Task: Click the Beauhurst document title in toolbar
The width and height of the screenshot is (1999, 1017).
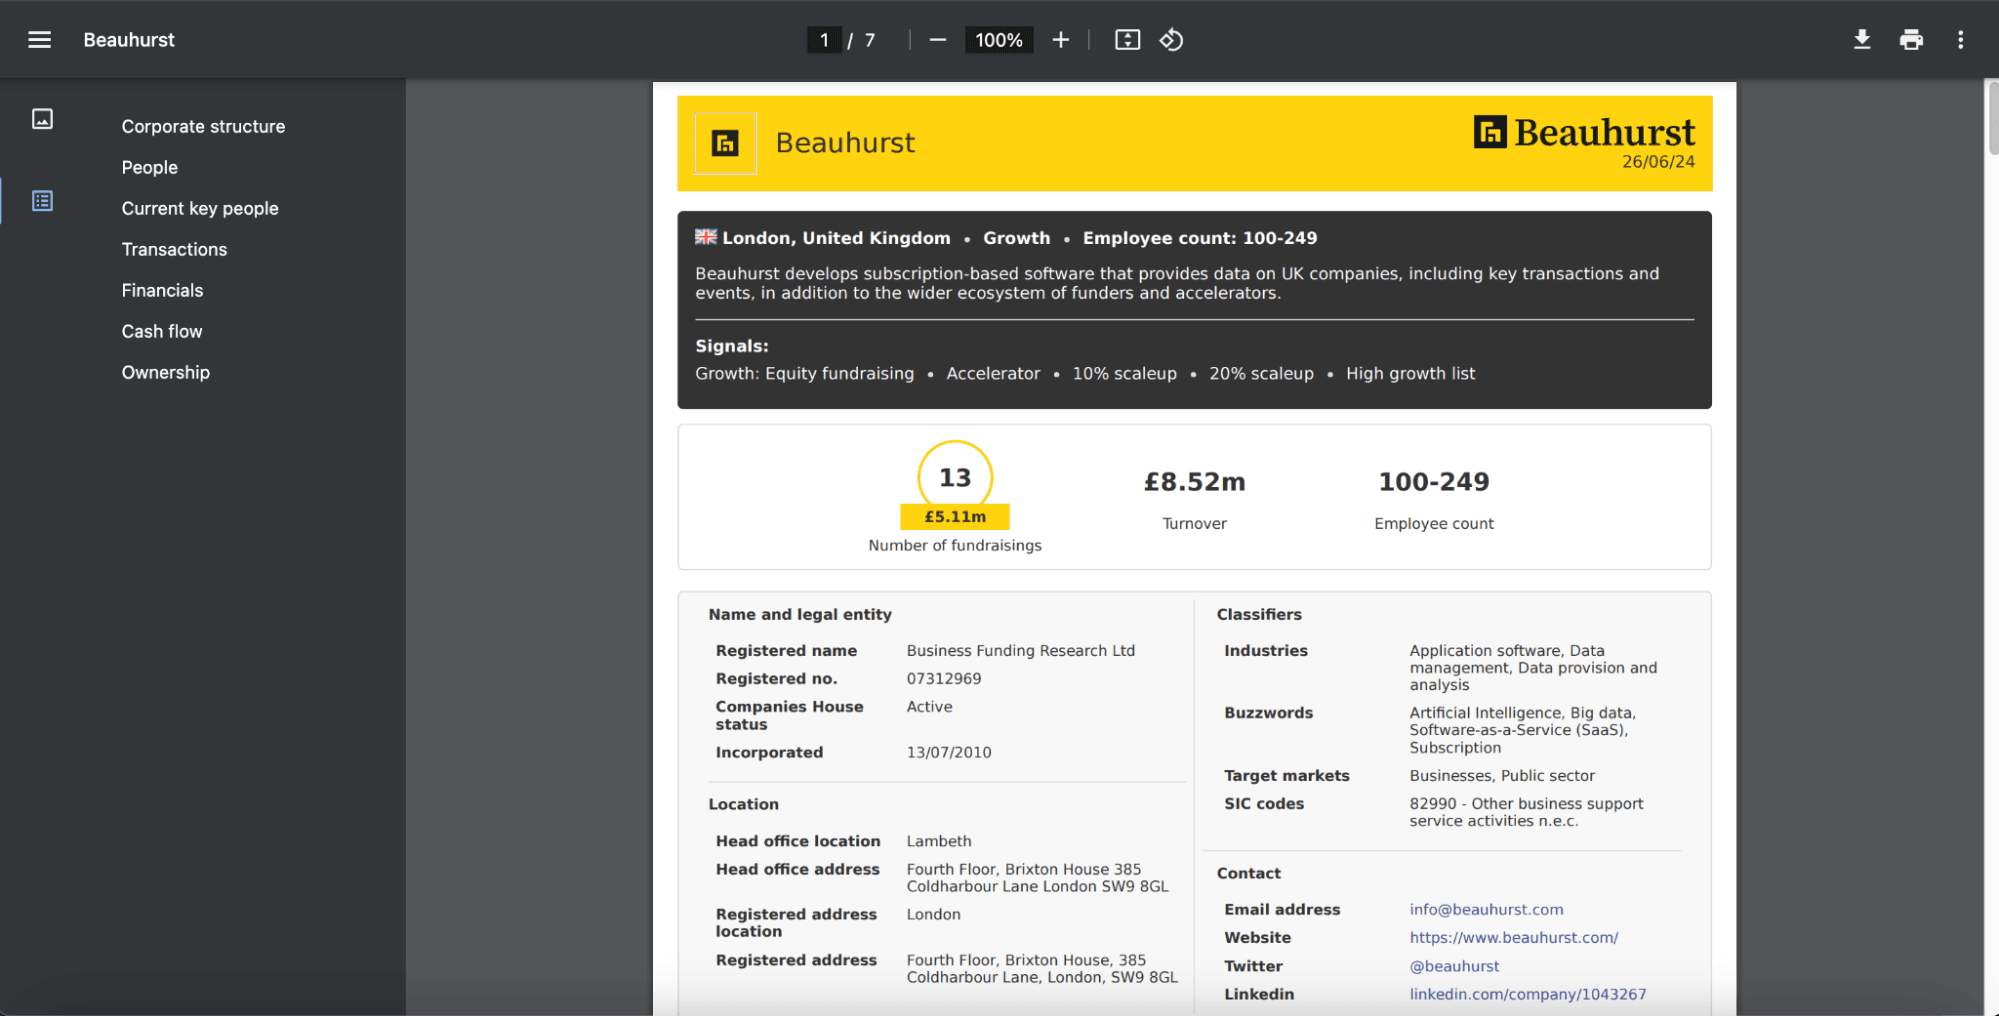Action: [x=129, y=40]
